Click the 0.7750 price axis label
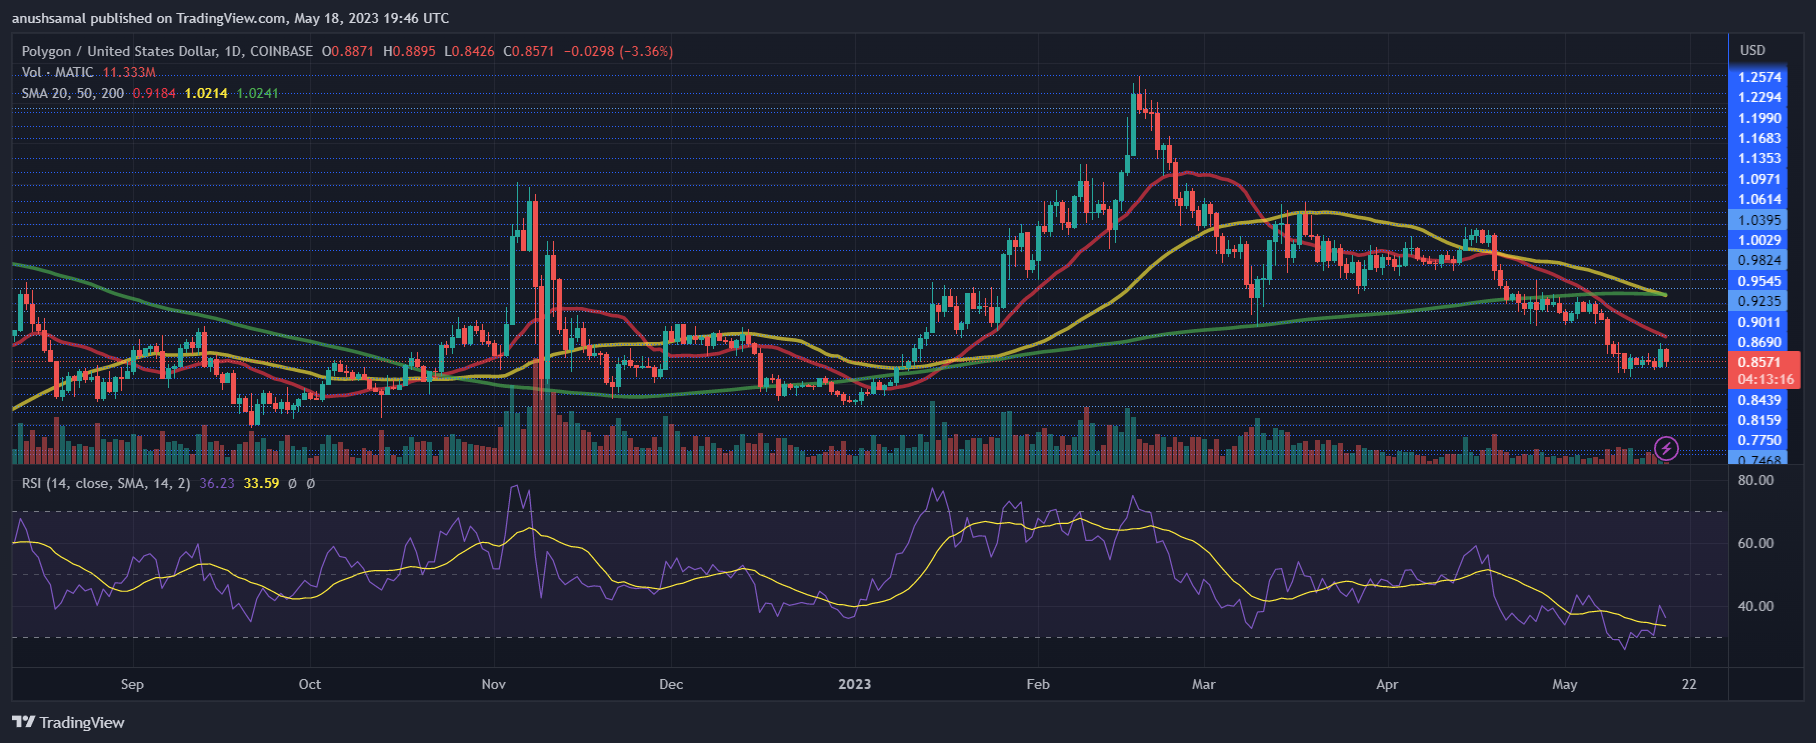Image resolution: width=1816 pixels, height=743 pixels. click(1759, 440)
